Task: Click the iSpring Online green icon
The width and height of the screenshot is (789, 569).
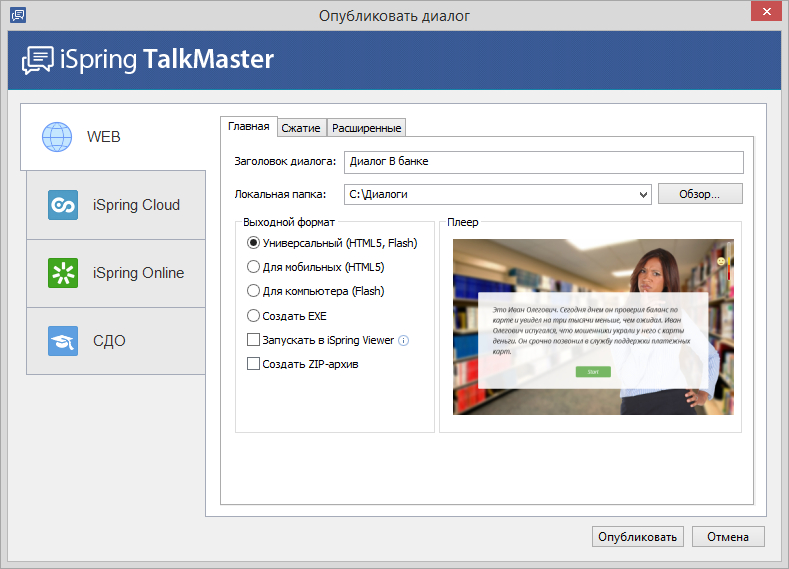Action: (x=63, y=273)
